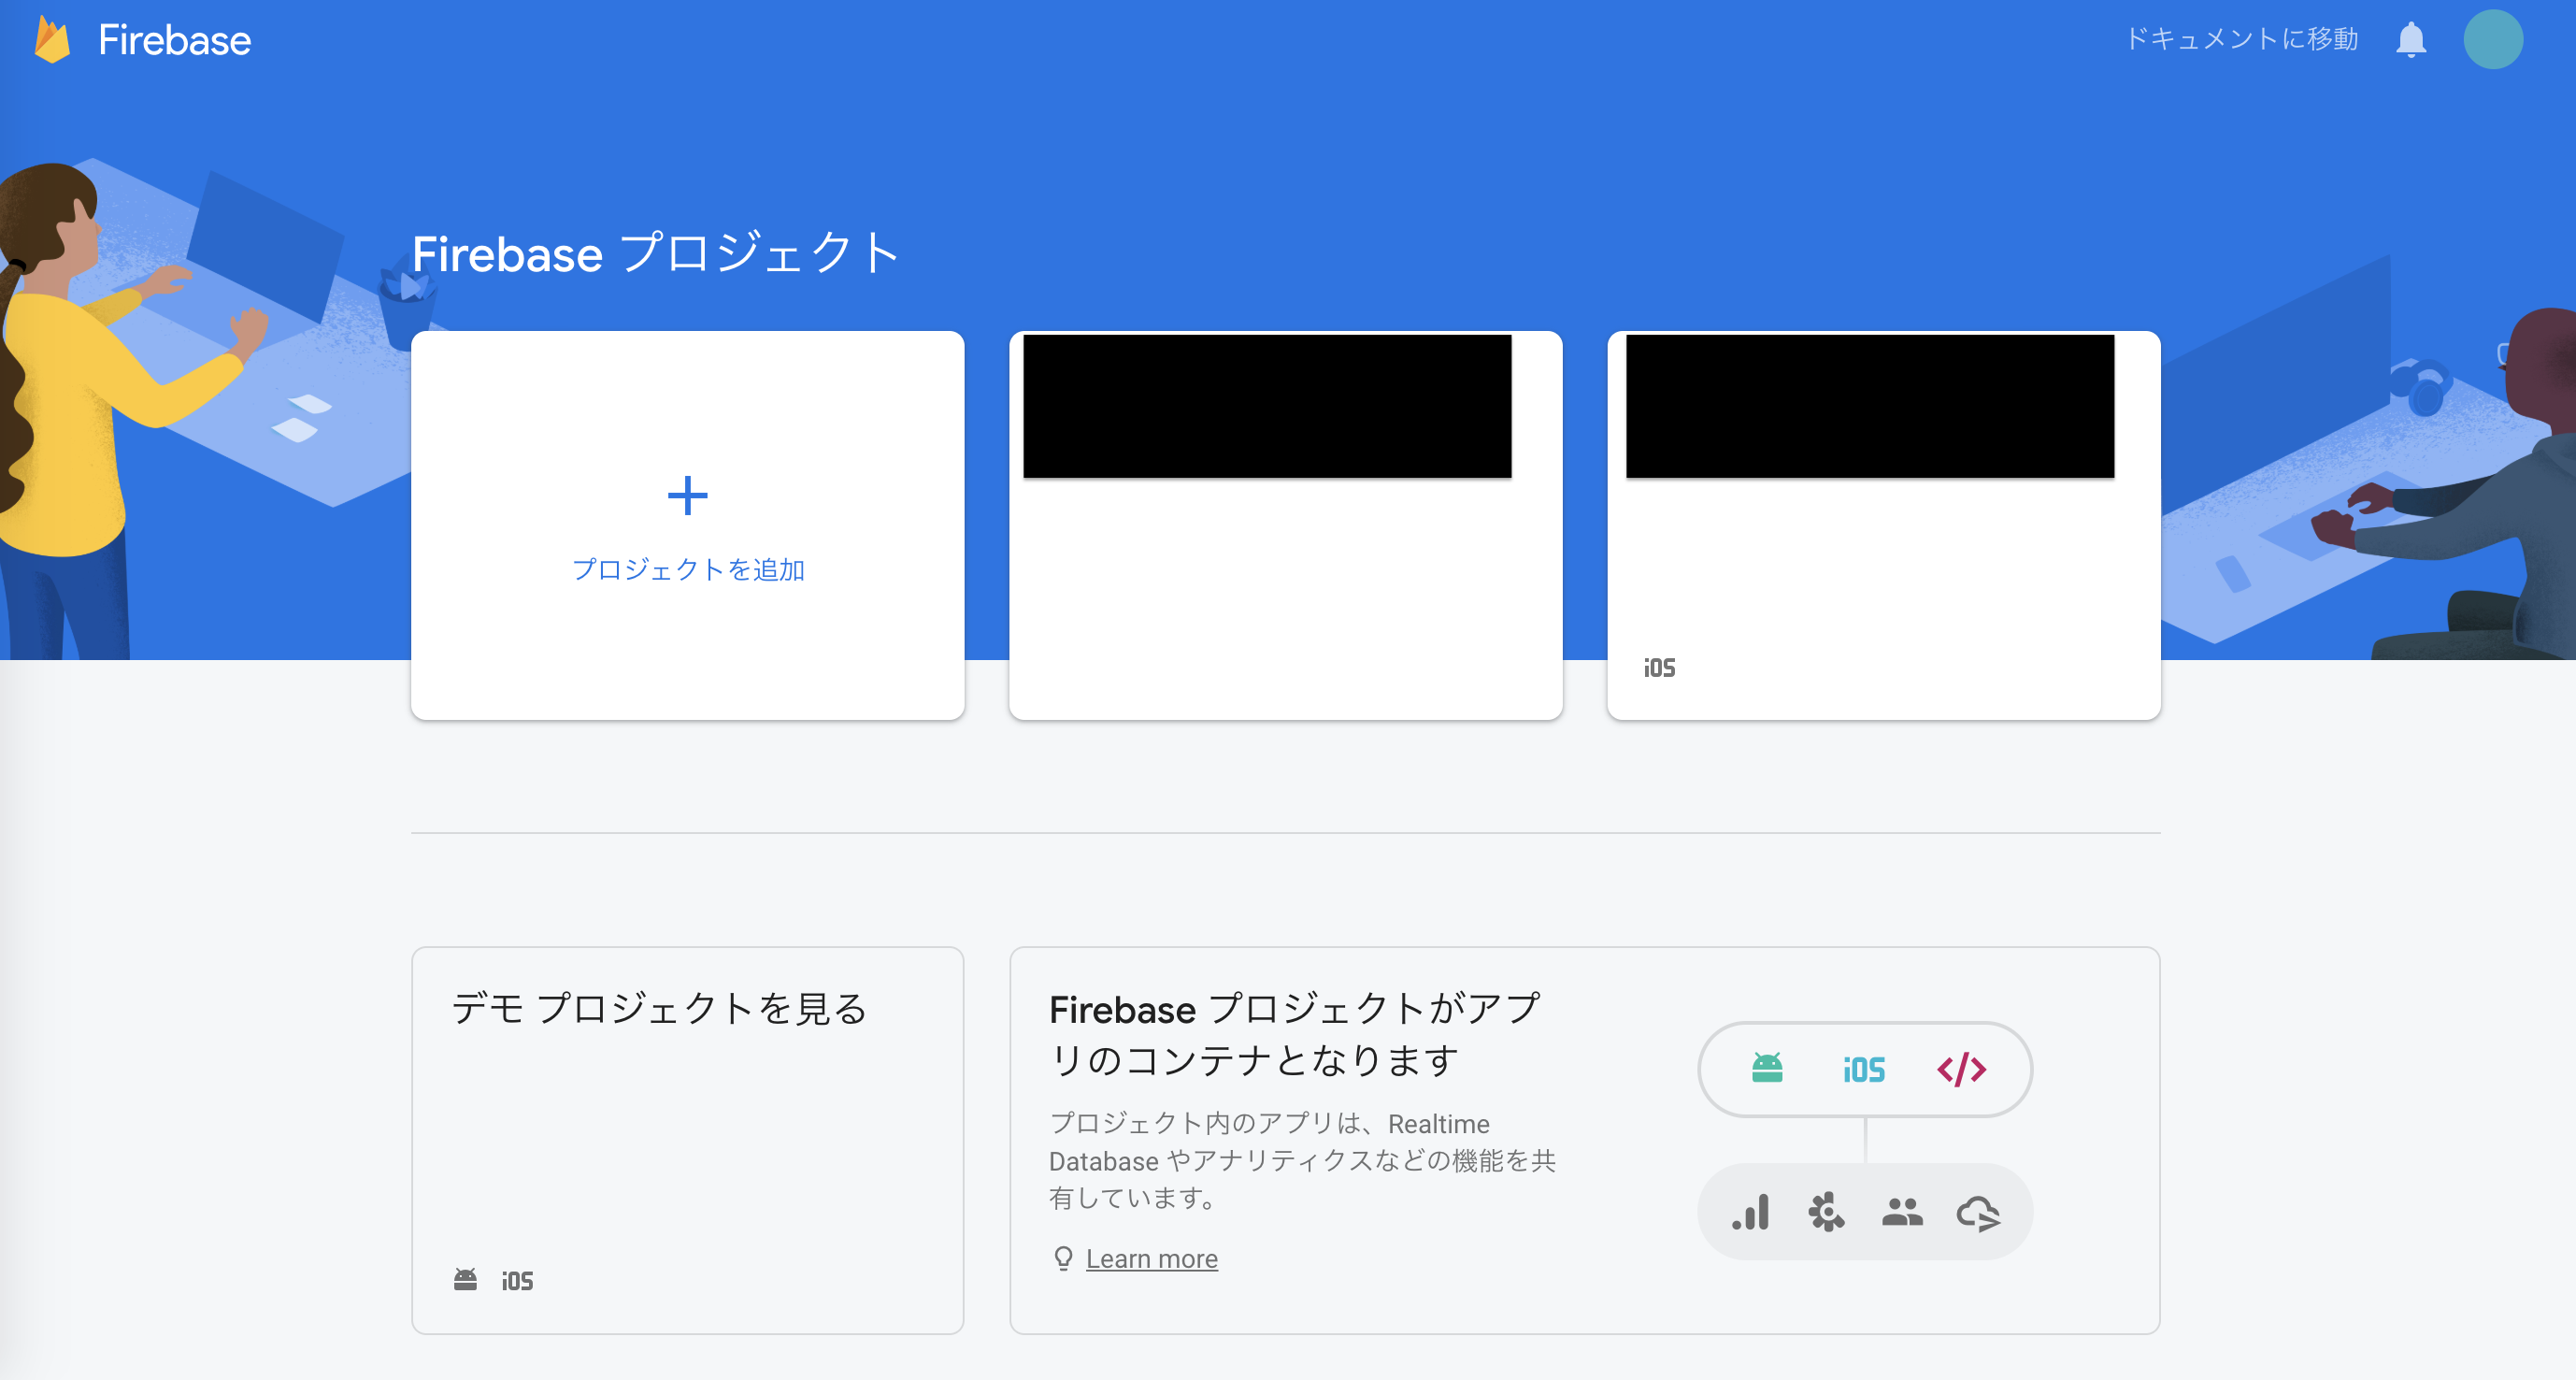
Task: Click the audiences people icon
Action: coord(1902,1212)
